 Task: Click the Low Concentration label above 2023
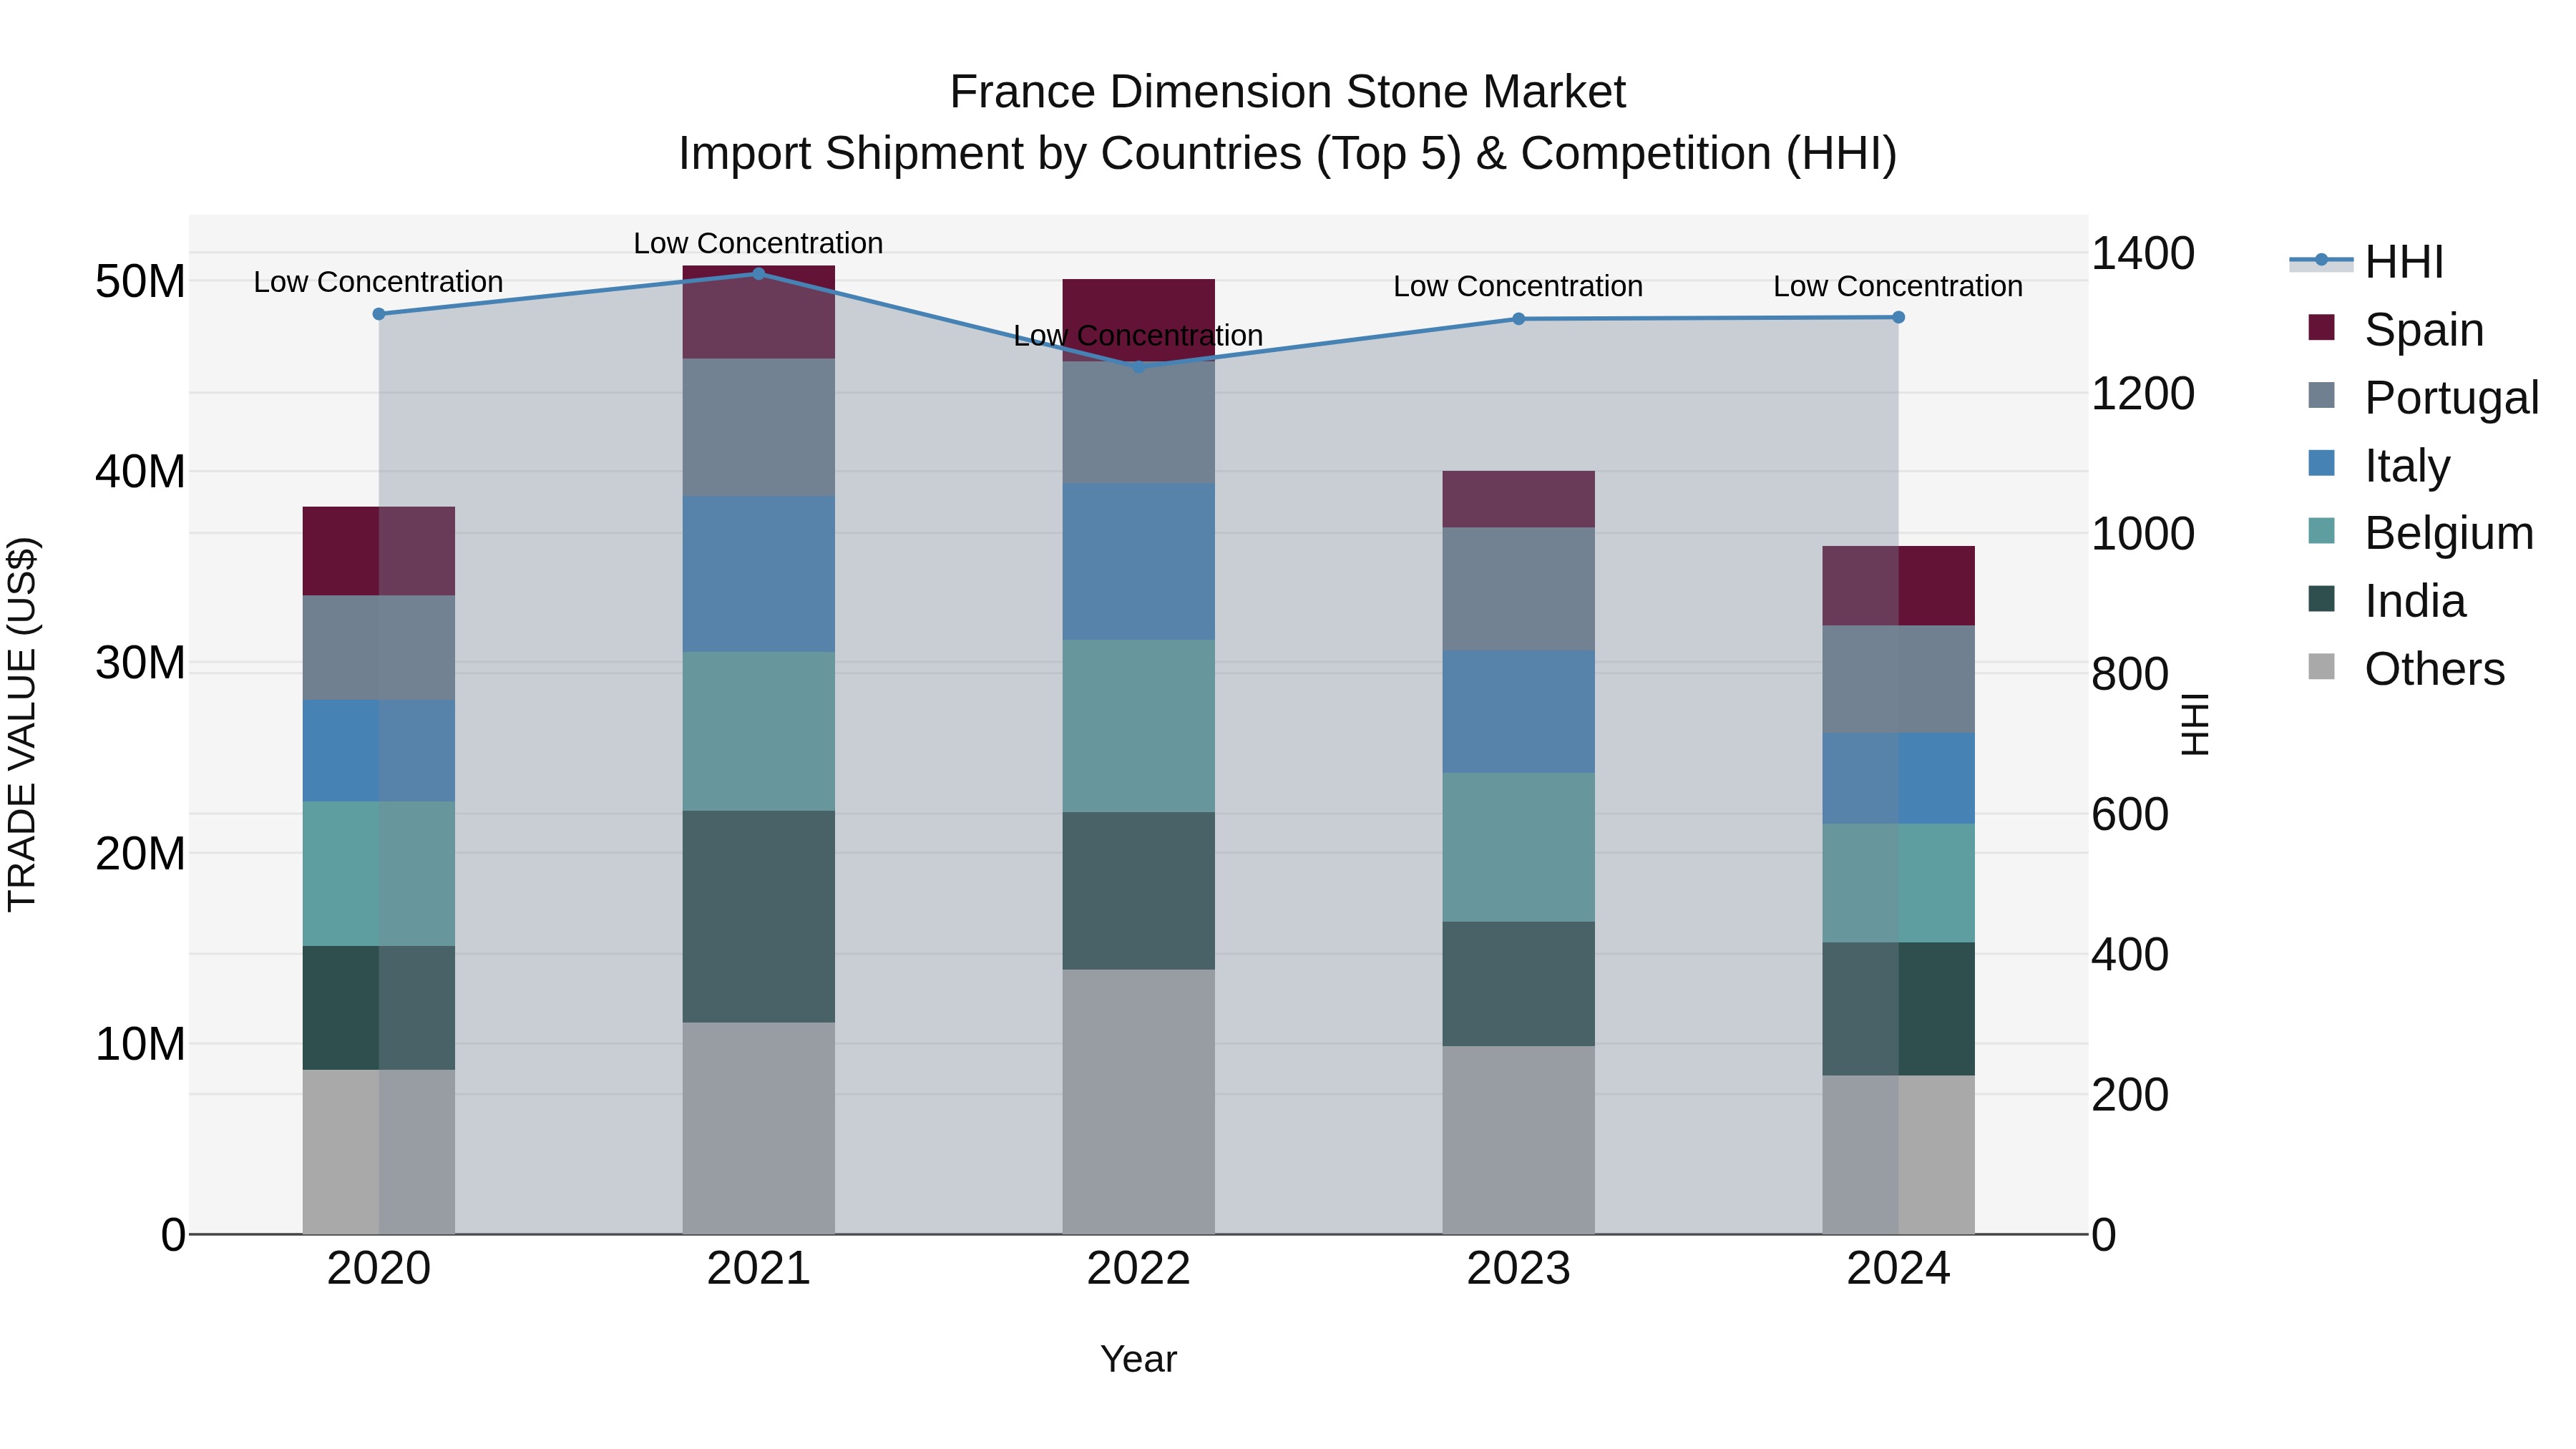pyautogui.click(x=1518, y=286)
